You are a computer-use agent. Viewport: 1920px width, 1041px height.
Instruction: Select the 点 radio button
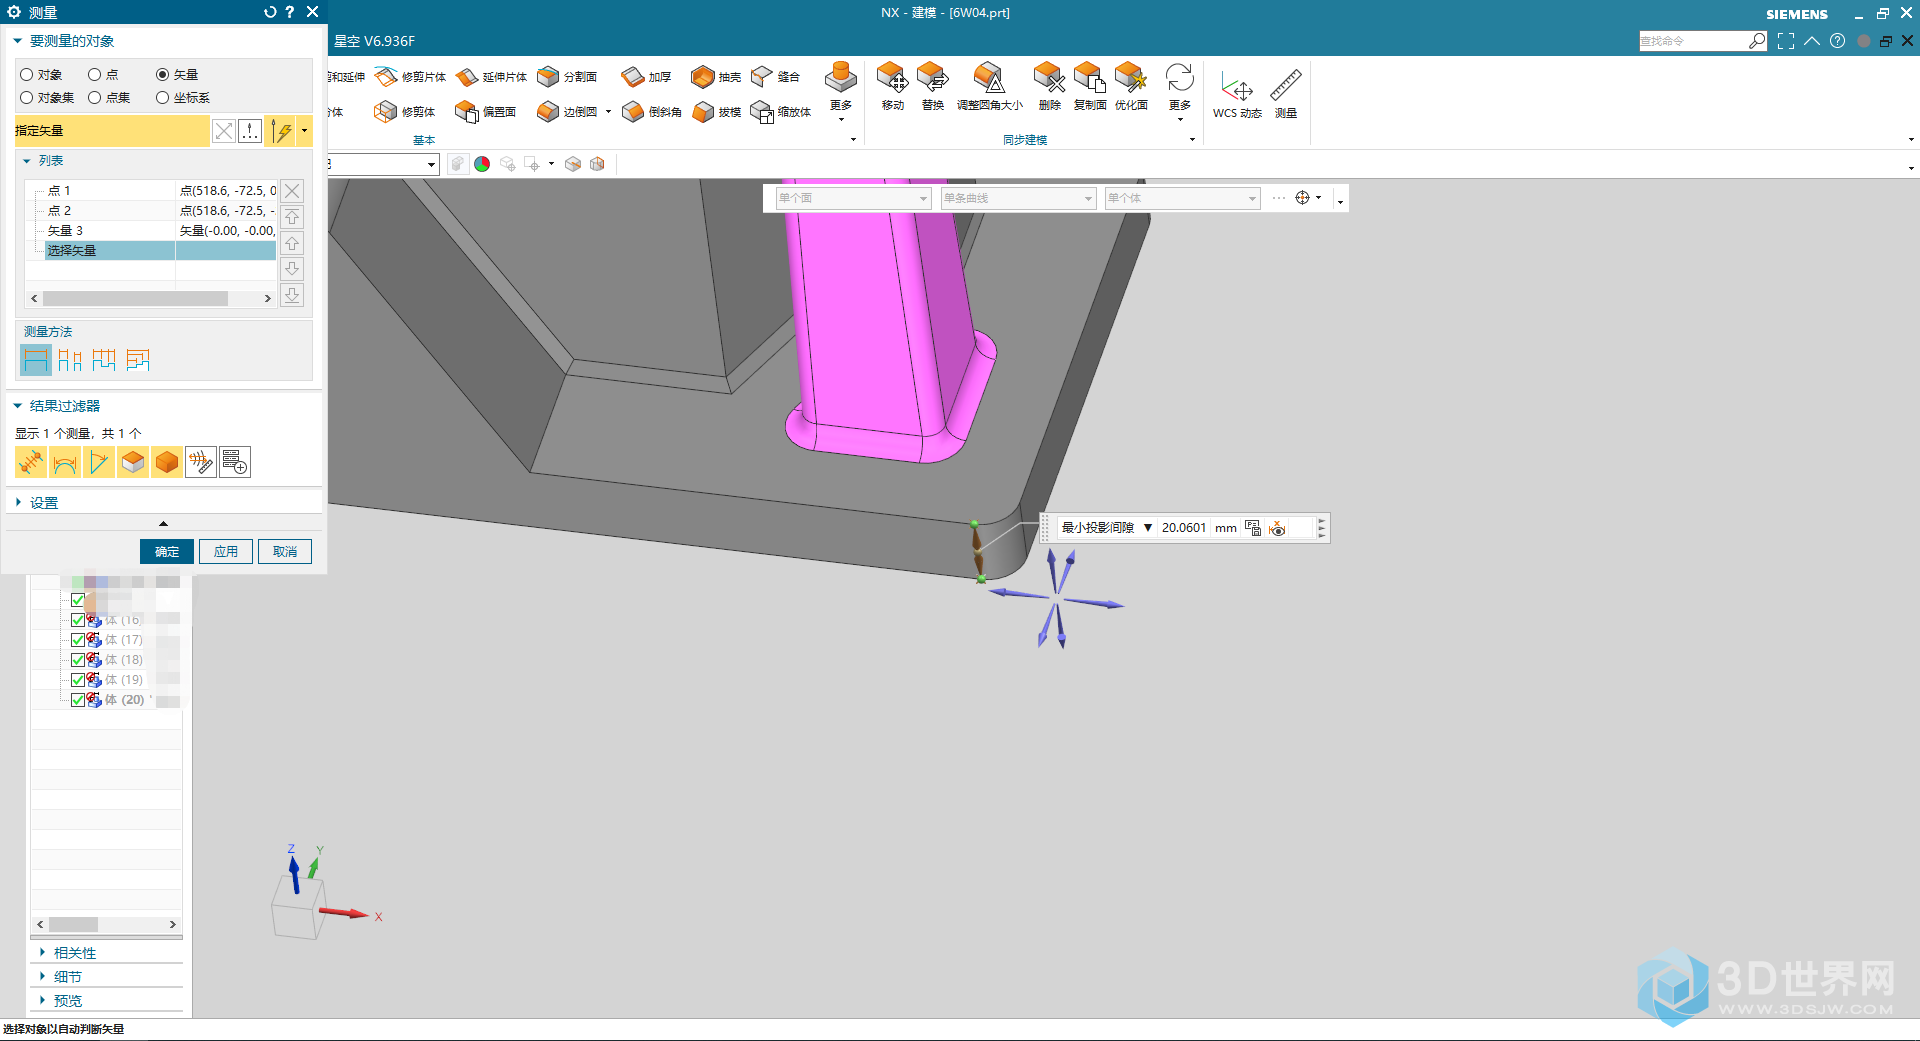(95, 75)
